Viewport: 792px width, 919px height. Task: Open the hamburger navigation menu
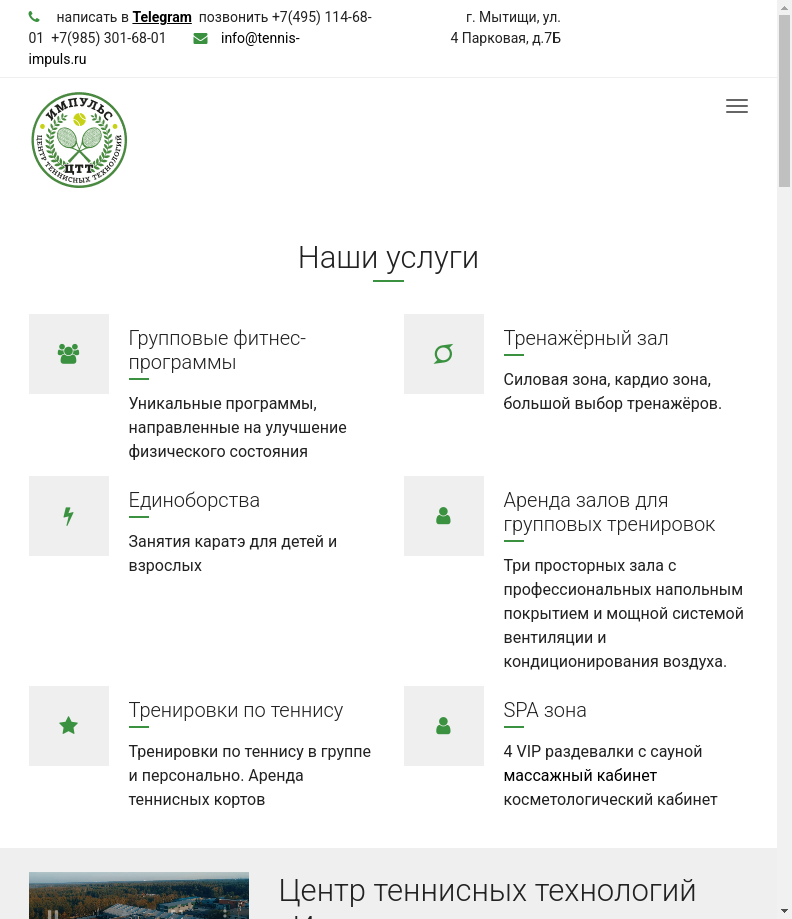(736, 106)
